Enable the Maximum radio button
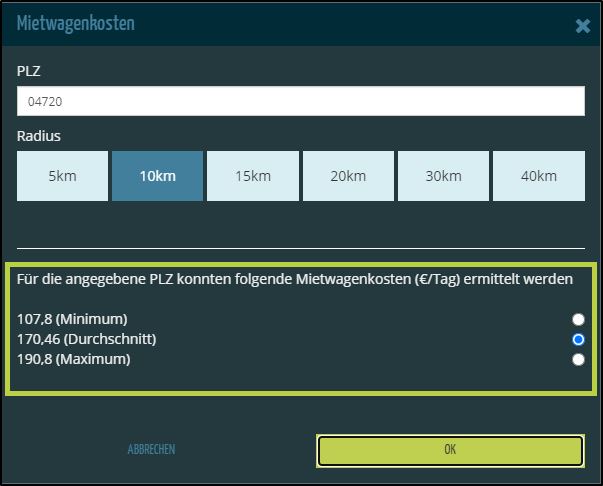 click(x=578, y=359)
